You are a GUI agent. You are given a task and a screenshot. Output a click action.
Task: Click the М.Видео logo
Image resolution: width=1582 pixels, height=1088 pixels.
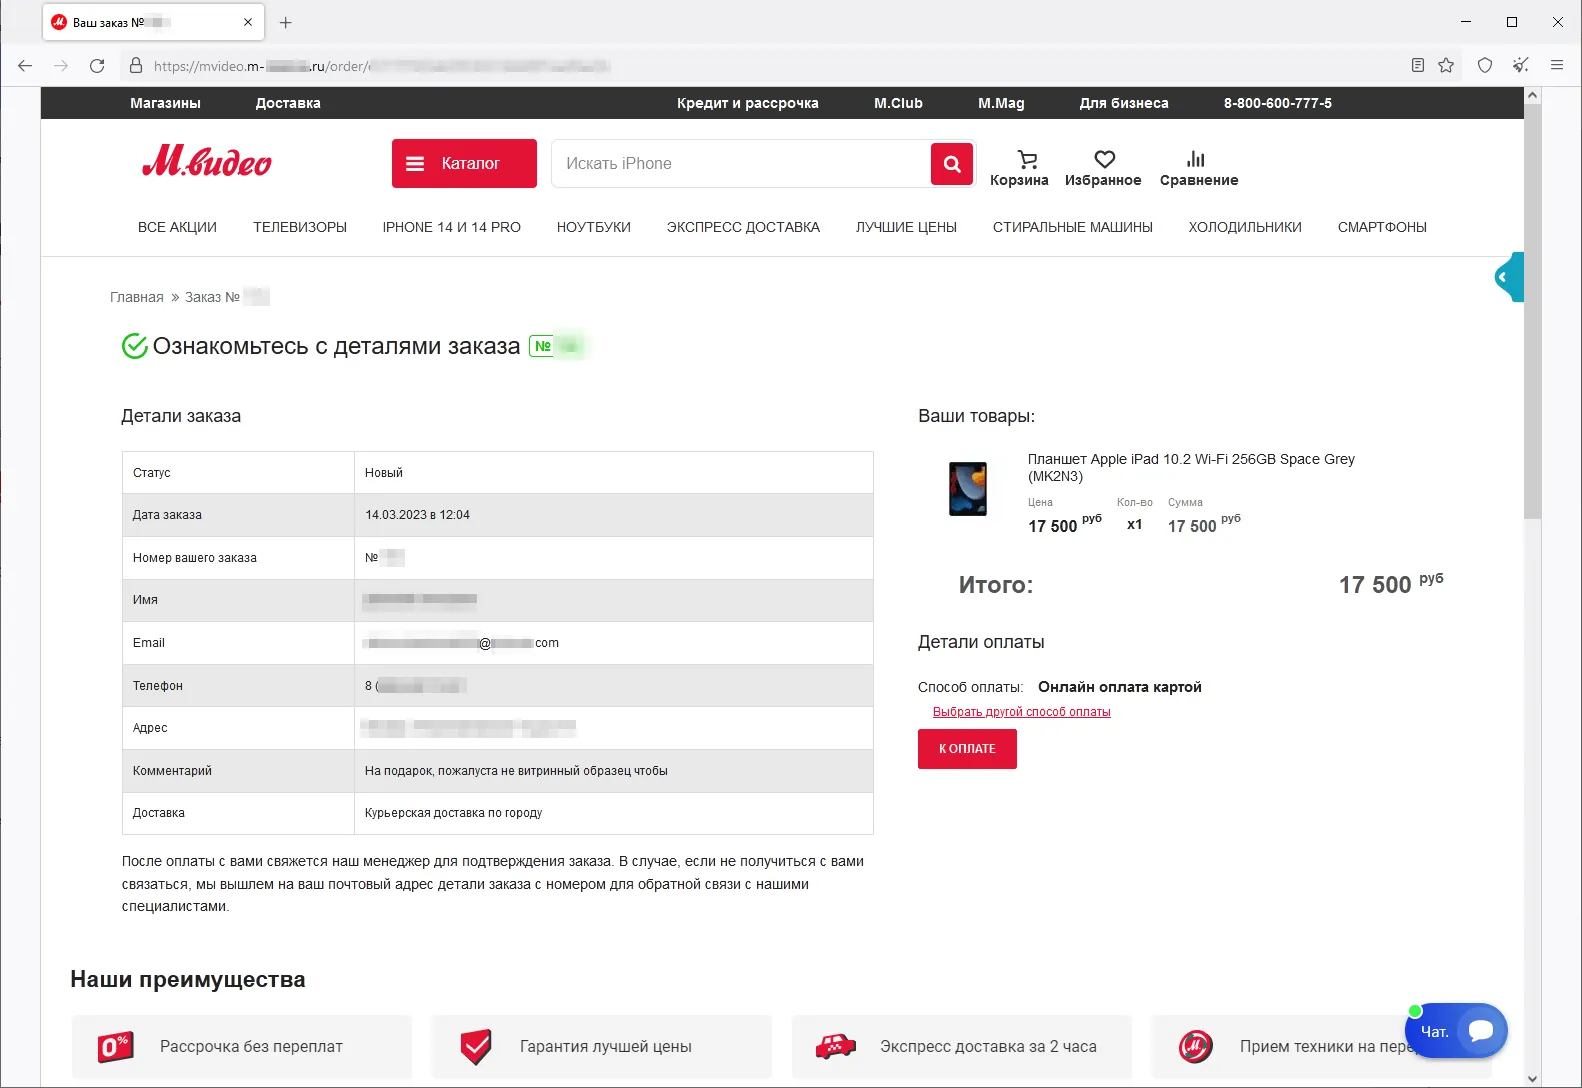tap(207, 162)
